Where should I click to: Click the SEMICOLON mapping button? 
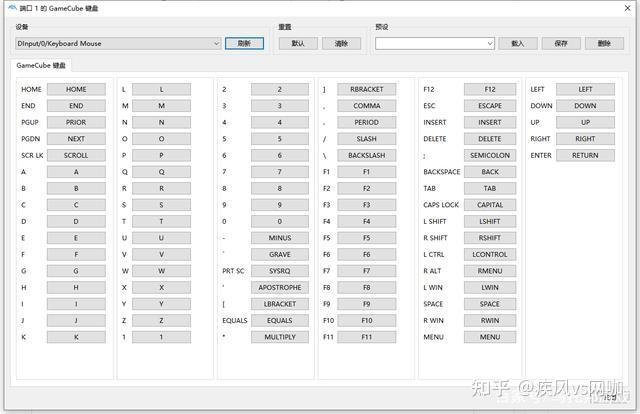(490, 156)
